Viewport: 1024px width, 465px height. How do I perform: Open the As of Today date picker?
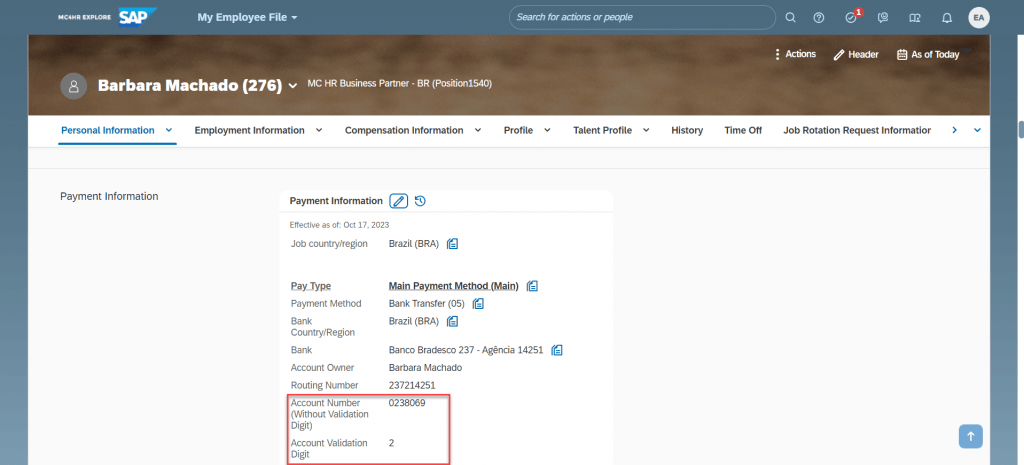pyautogui.click(x=928, y=55)
